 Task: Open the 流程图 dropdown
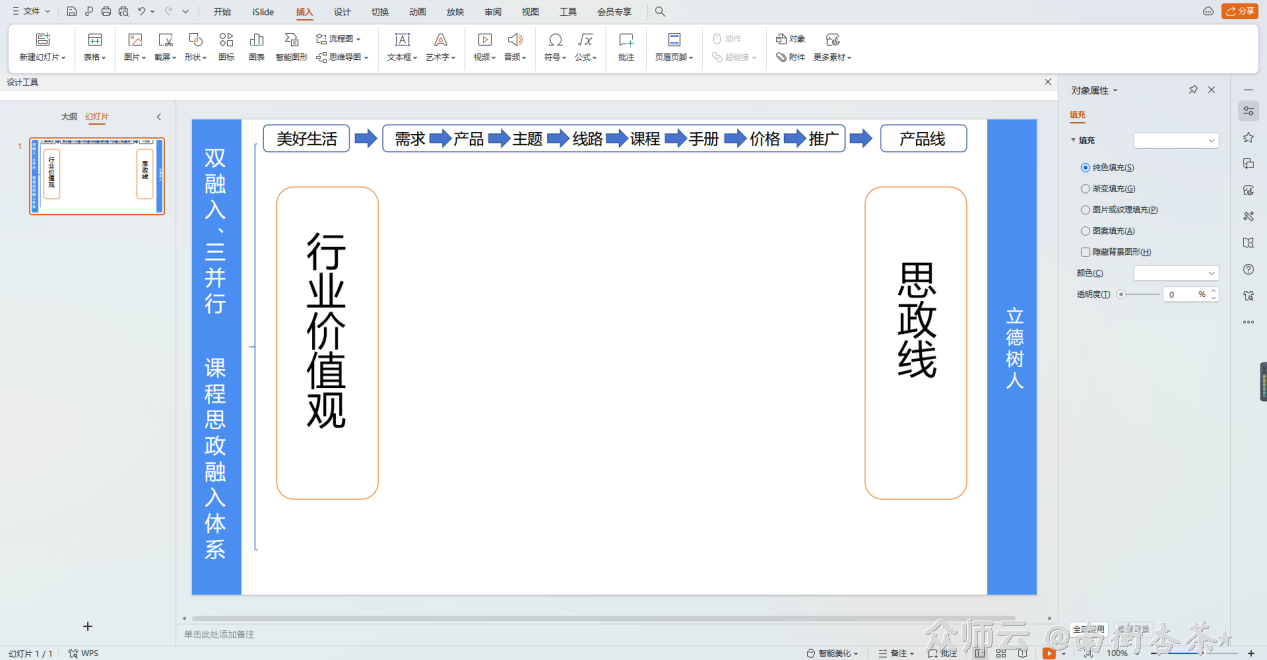tap(340, 38)
